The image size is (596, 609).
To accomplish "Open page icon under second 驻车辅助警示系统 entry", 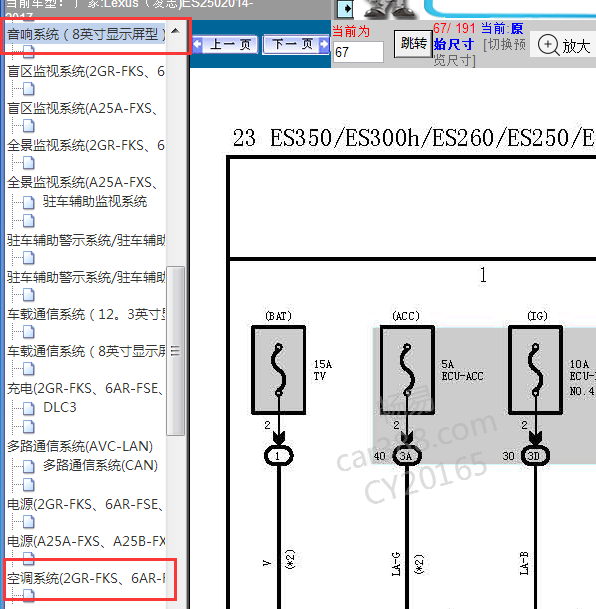I will coord(28,295).
